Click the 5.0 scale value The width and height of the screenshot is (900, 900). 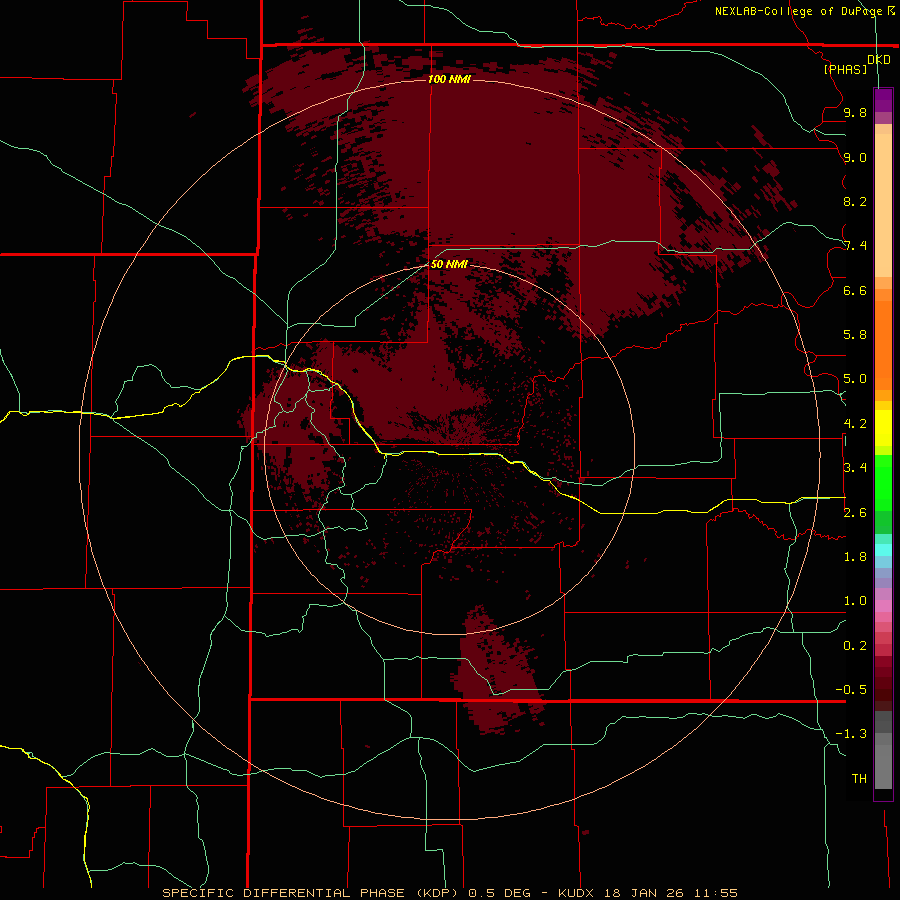coord(855,379)
